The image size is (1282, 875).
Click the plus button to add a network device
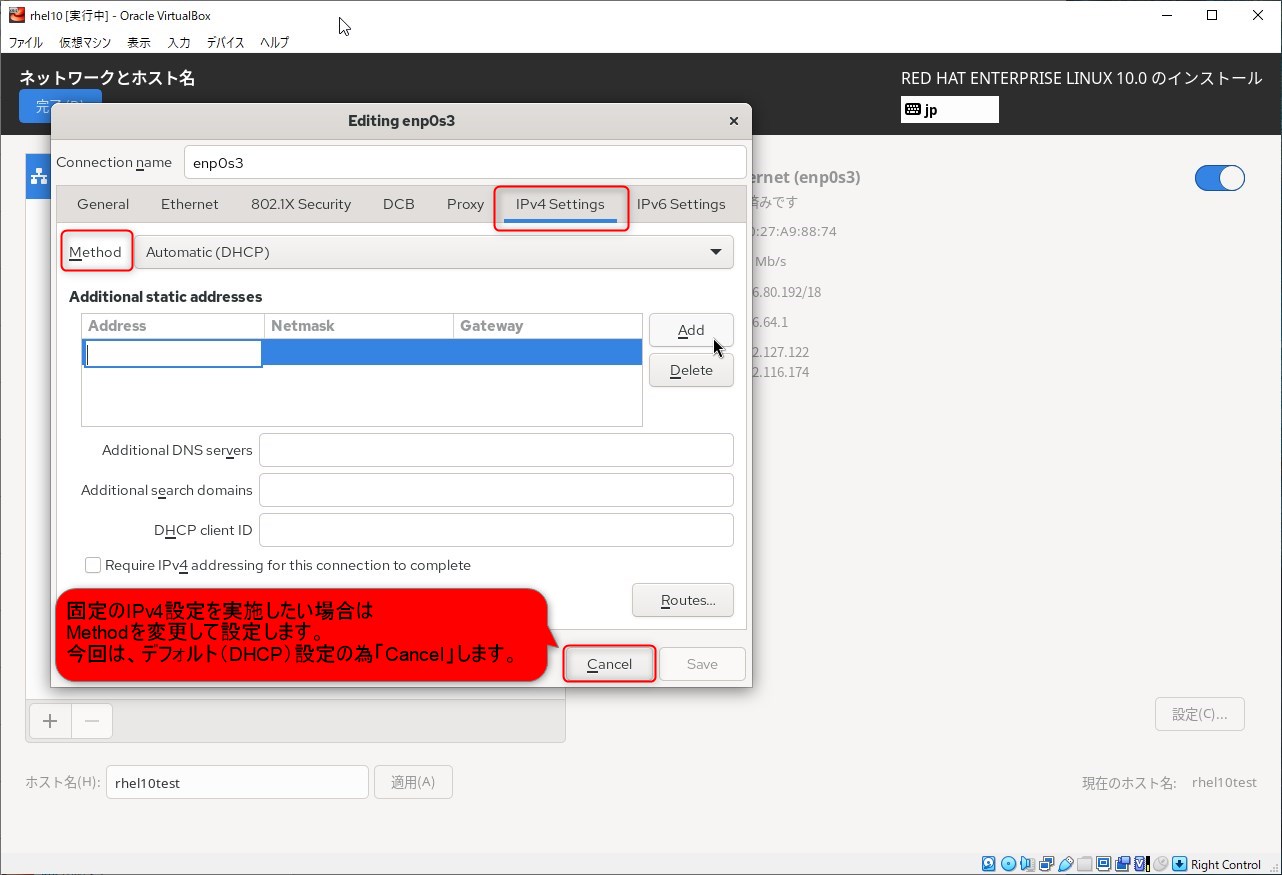click(x=50, y=720)
